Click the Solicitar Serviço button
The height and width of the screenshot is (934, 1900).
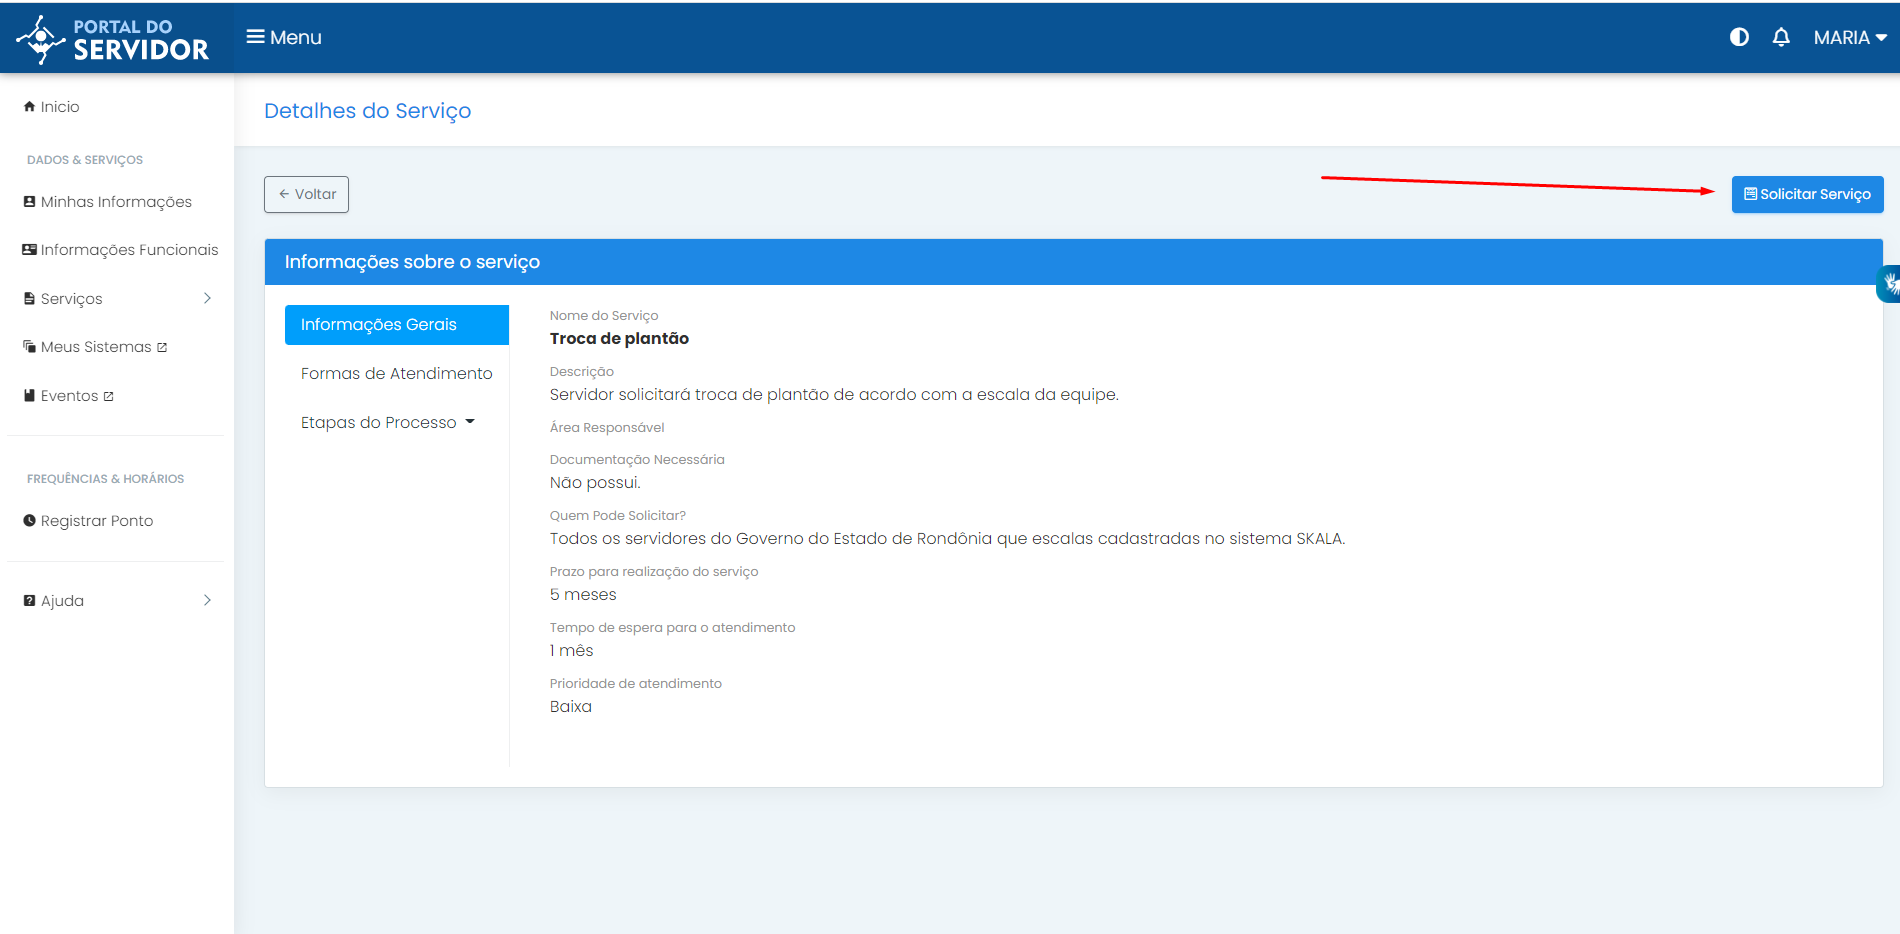pos(1807,194)
